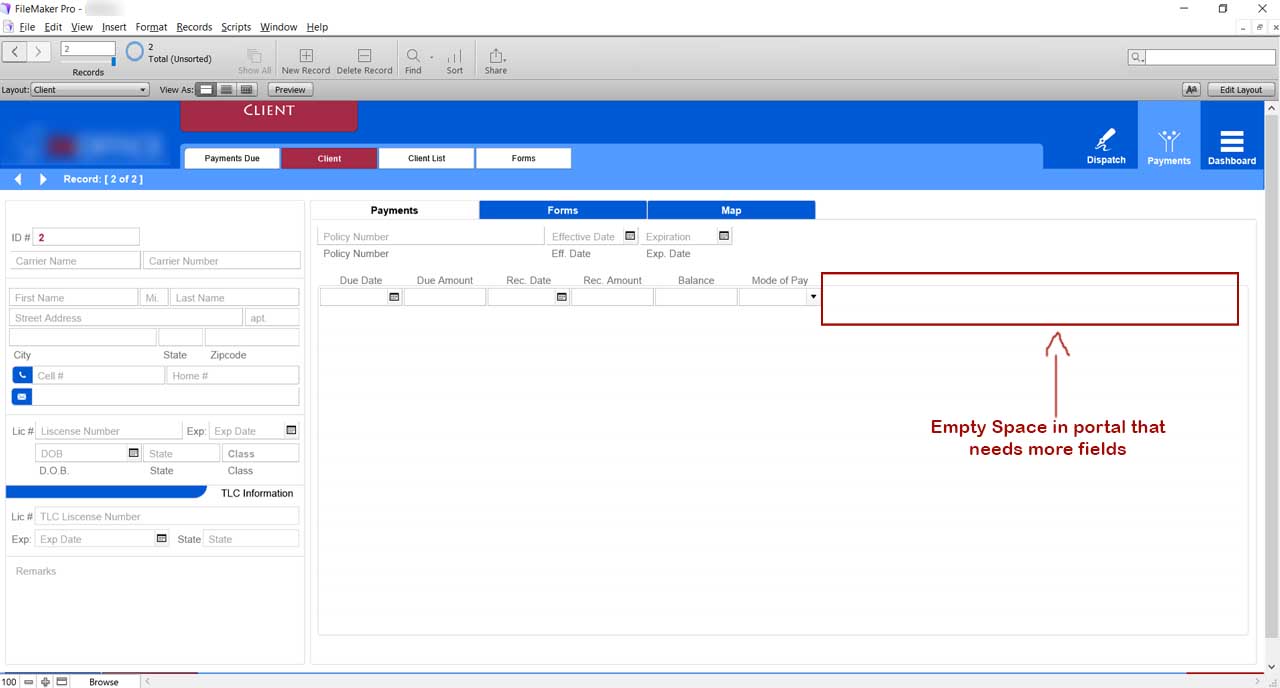Switch to Table view icon
Viewport: 1280px width, 688px height.
(x=246, y=90)
